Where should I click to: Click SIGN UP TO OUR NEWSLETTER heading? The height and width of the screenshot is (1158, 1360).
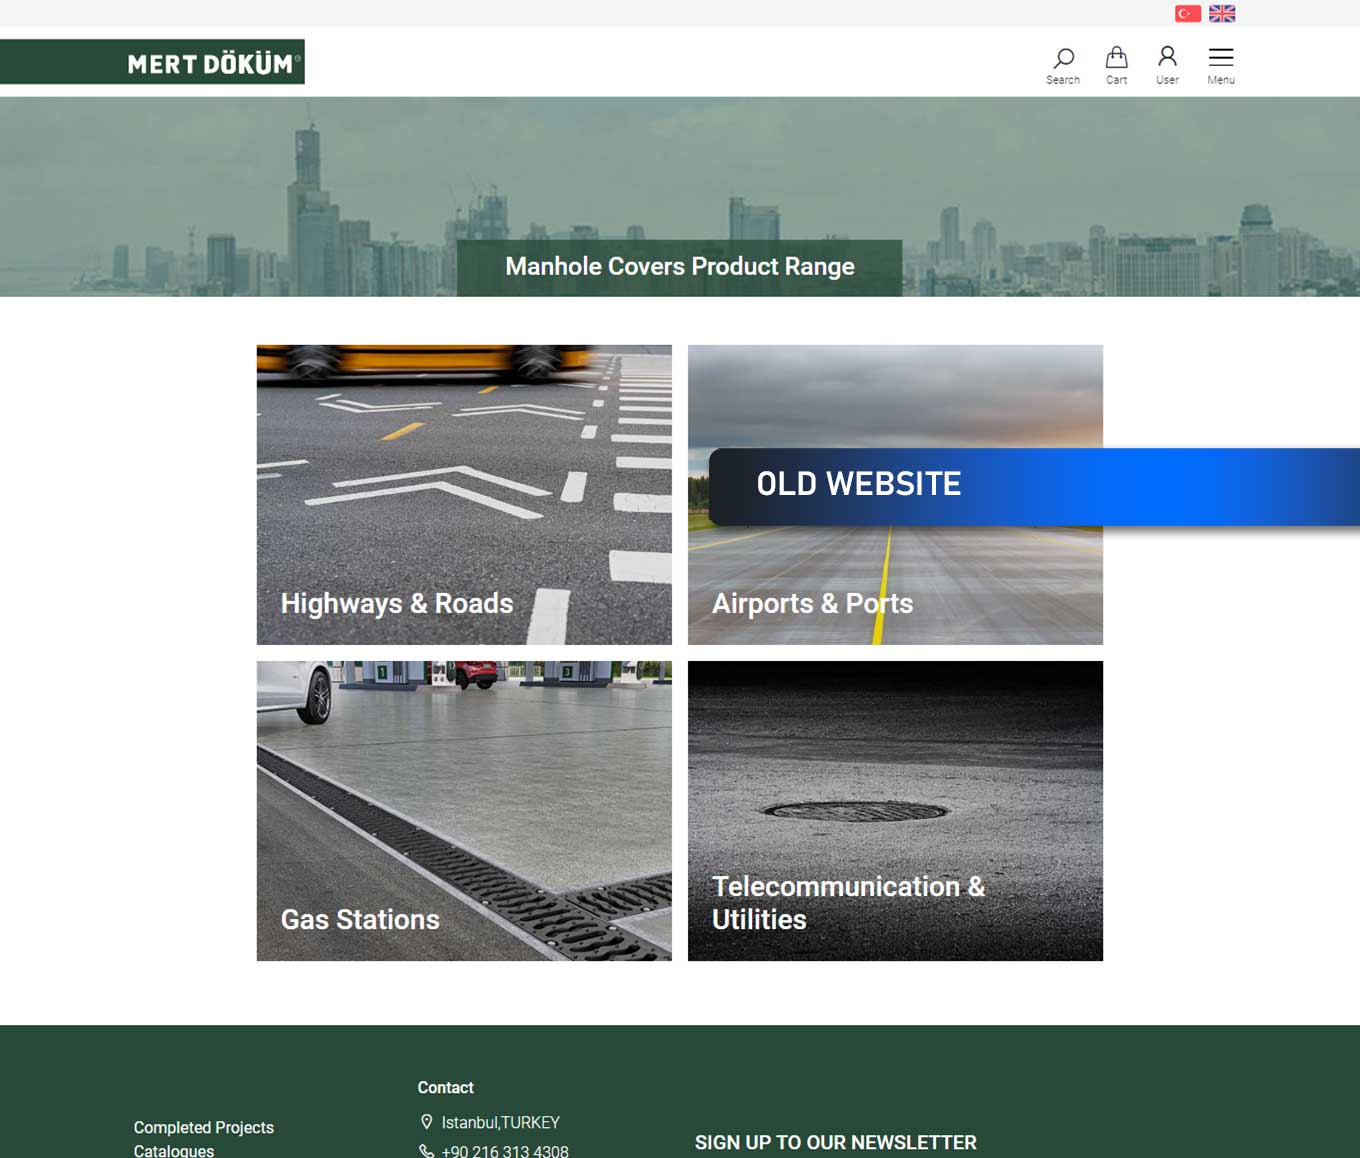[836, 1142]
